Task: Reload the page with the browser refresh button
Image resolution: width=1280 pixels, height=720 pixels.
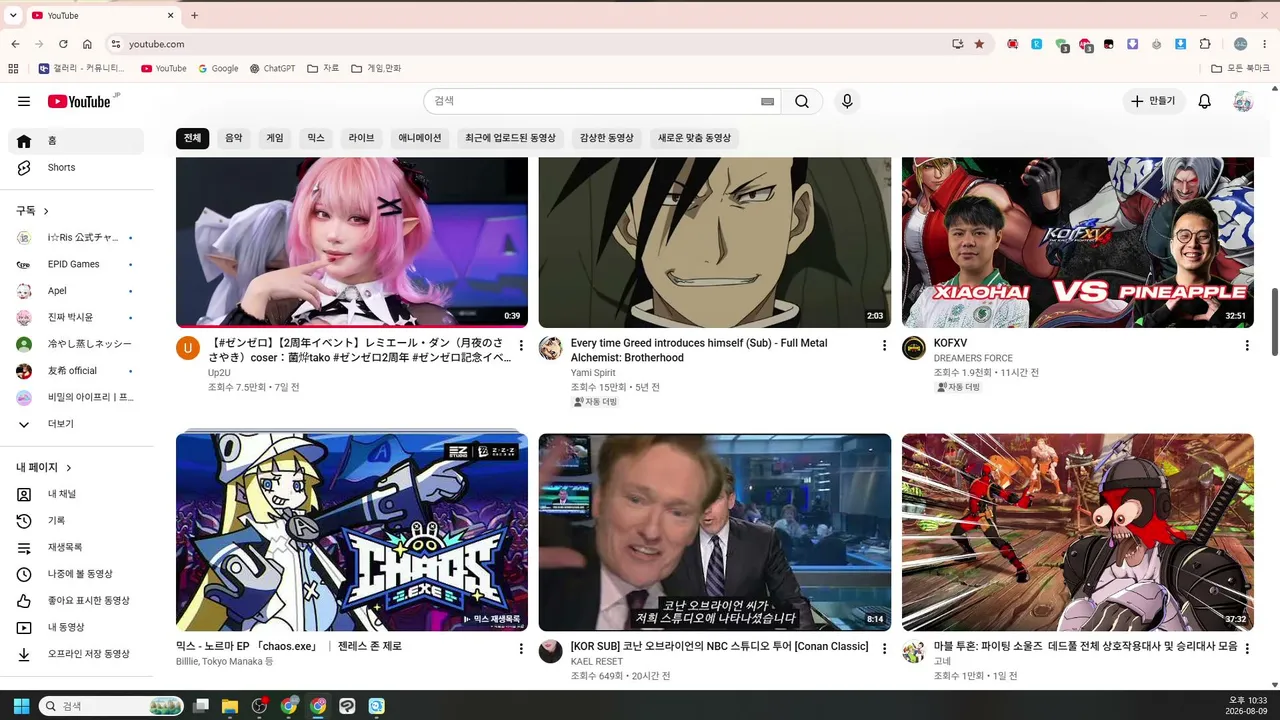Action: point(63,44)
